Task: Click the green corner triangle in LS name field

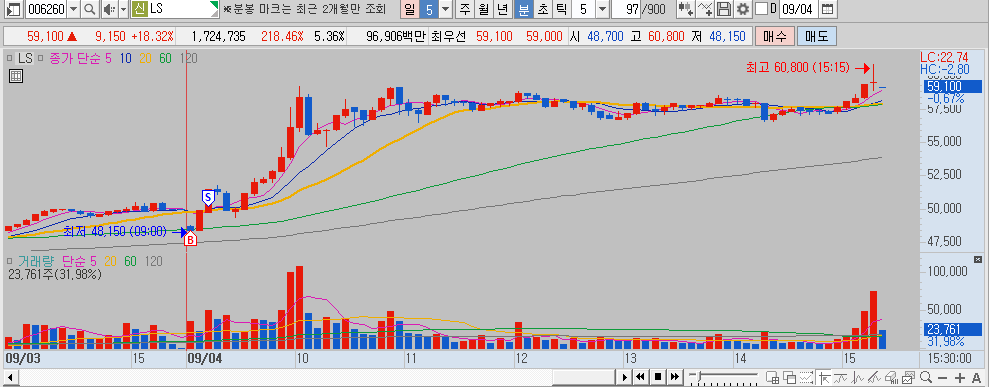Action: click(214, 6)
